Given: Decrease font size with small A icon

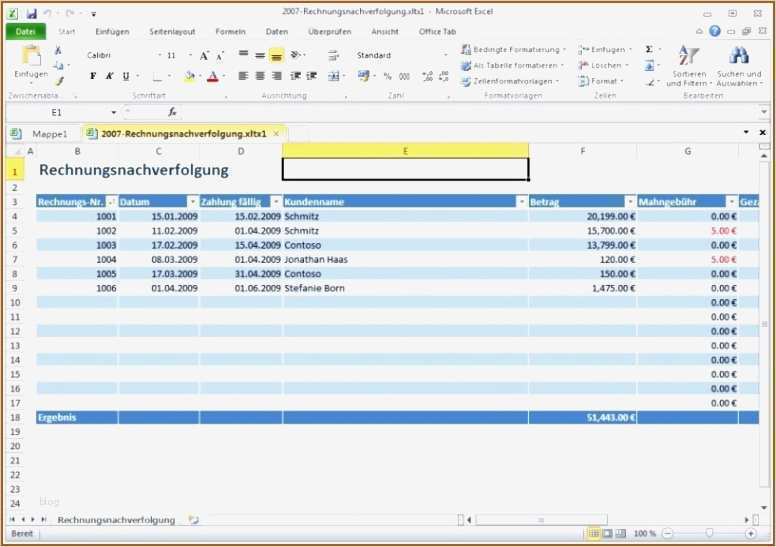Looking at the screenshot, I should tap(220, 55).
